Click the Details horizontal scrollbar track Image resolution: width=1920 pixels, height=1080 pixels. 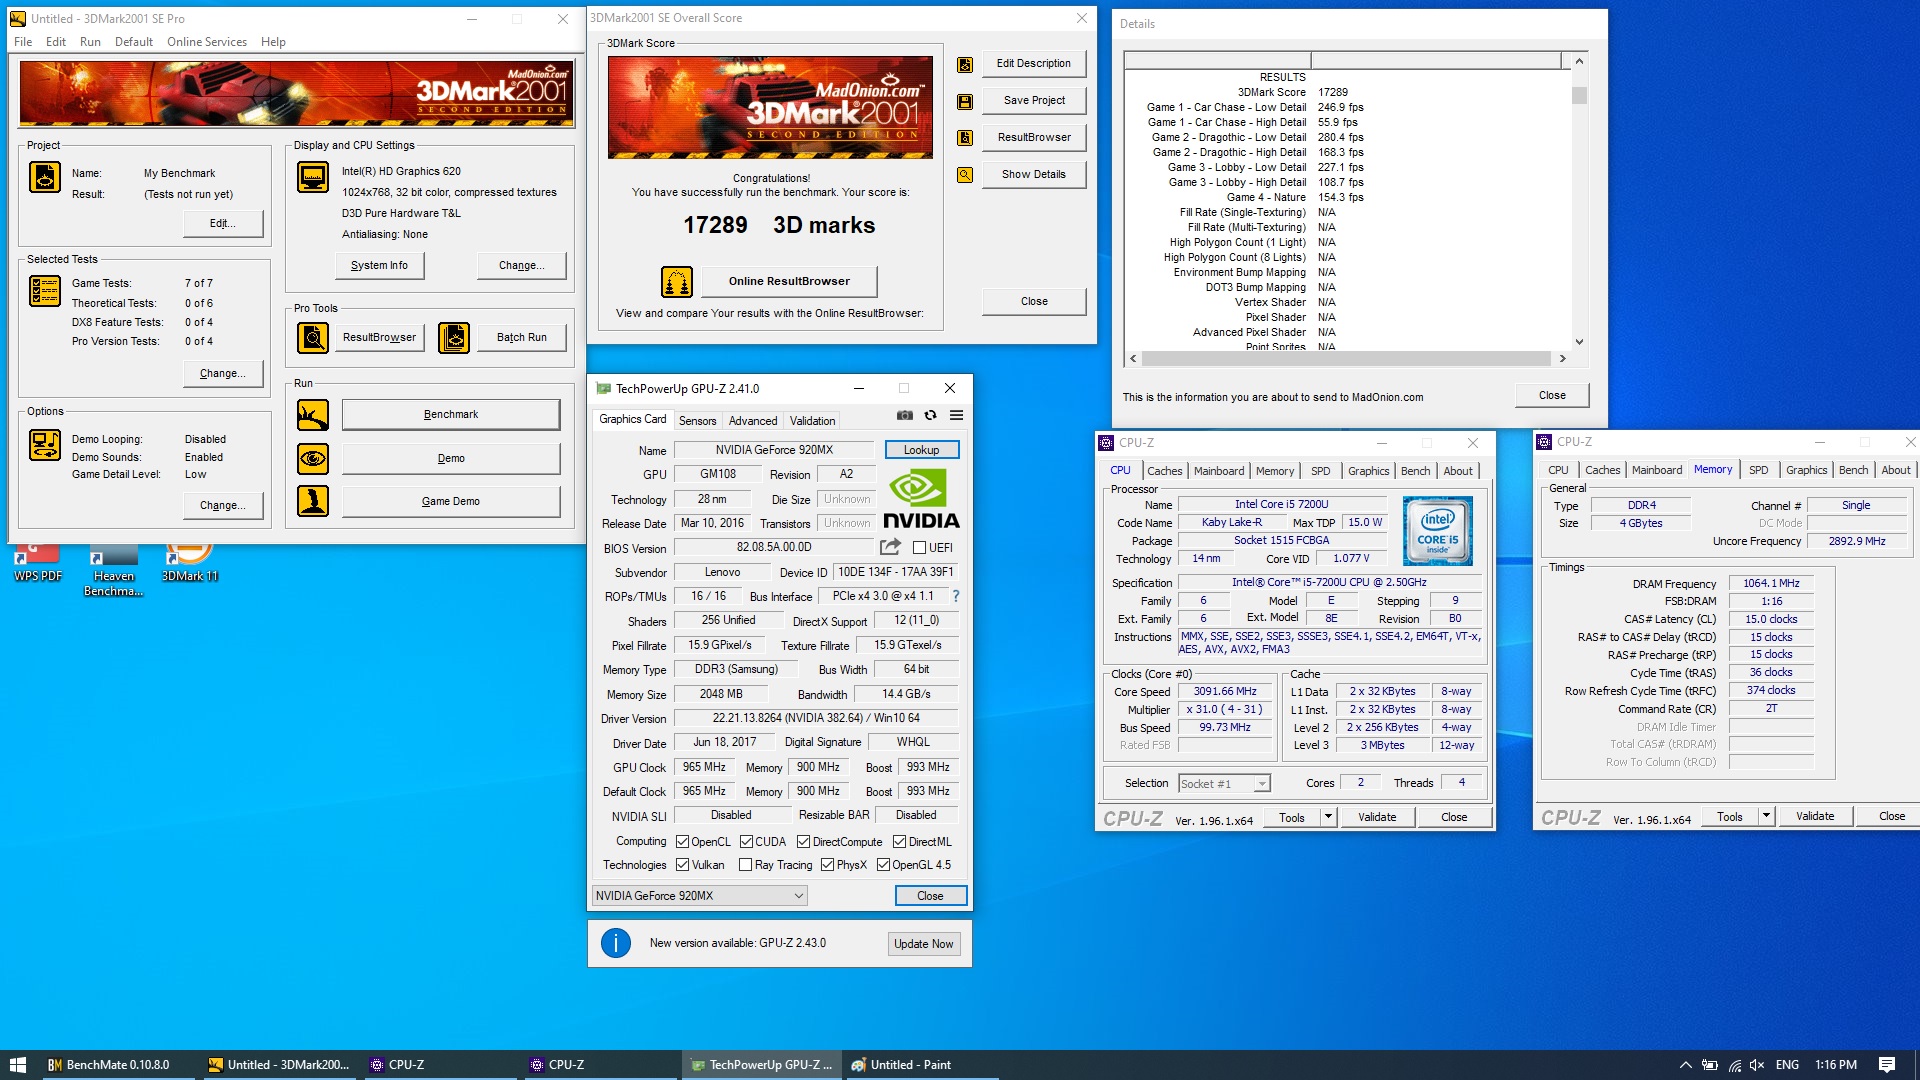click(1346, 358)
